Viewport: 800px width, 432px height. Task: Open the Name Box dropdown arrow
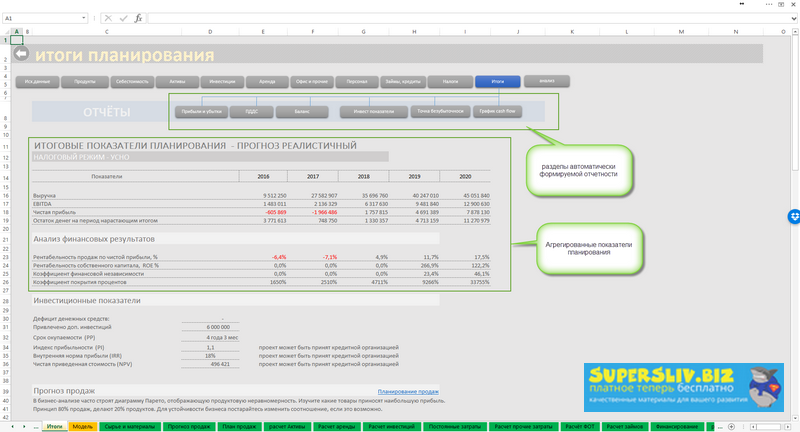pyautogui.click(x=85, y=18)
